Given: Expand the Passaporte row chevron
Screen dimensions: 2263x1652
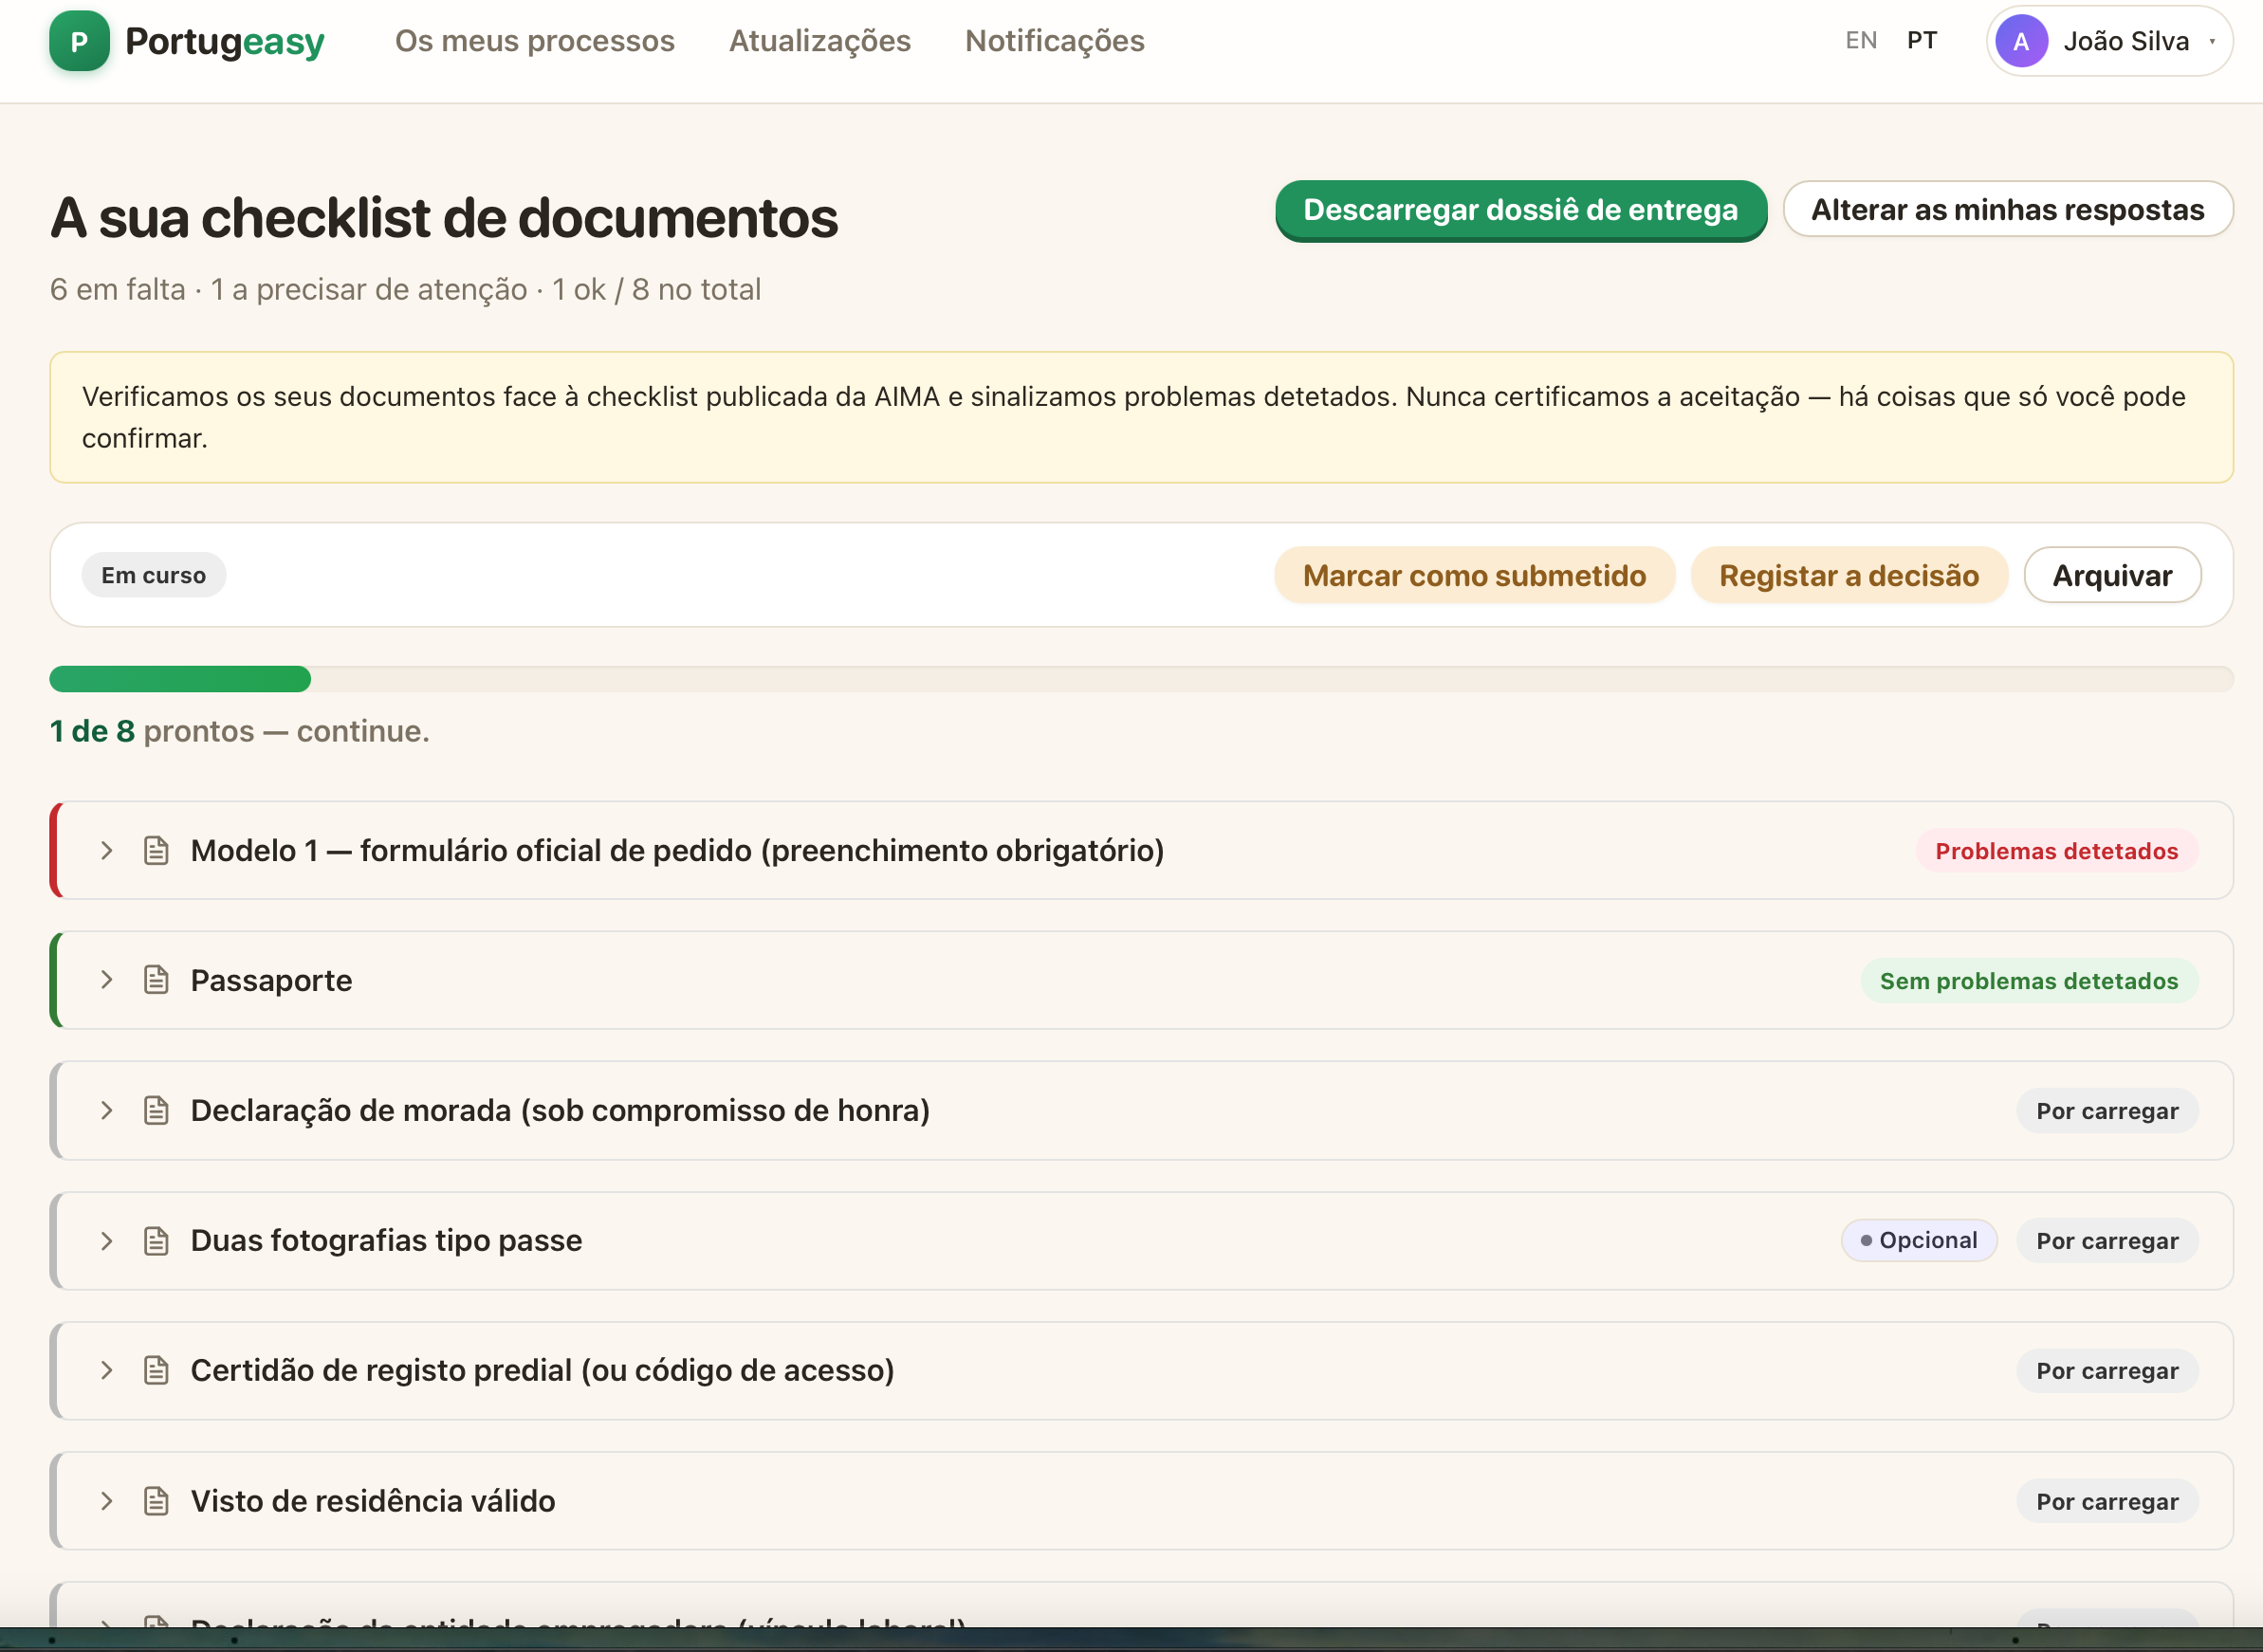Looking at the screenshot, I should pyautogui.click(x=106, y=980).
